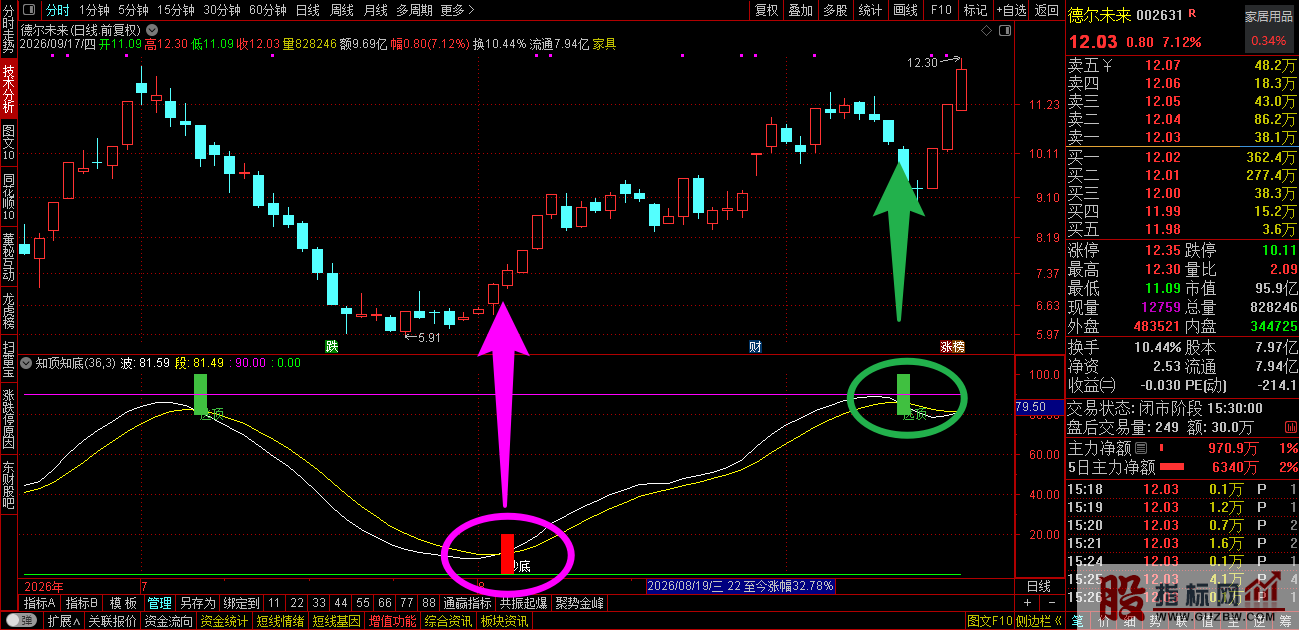Toggle 多股 multi-stock view
The image size is (1299, 630).
click(835, 10)
